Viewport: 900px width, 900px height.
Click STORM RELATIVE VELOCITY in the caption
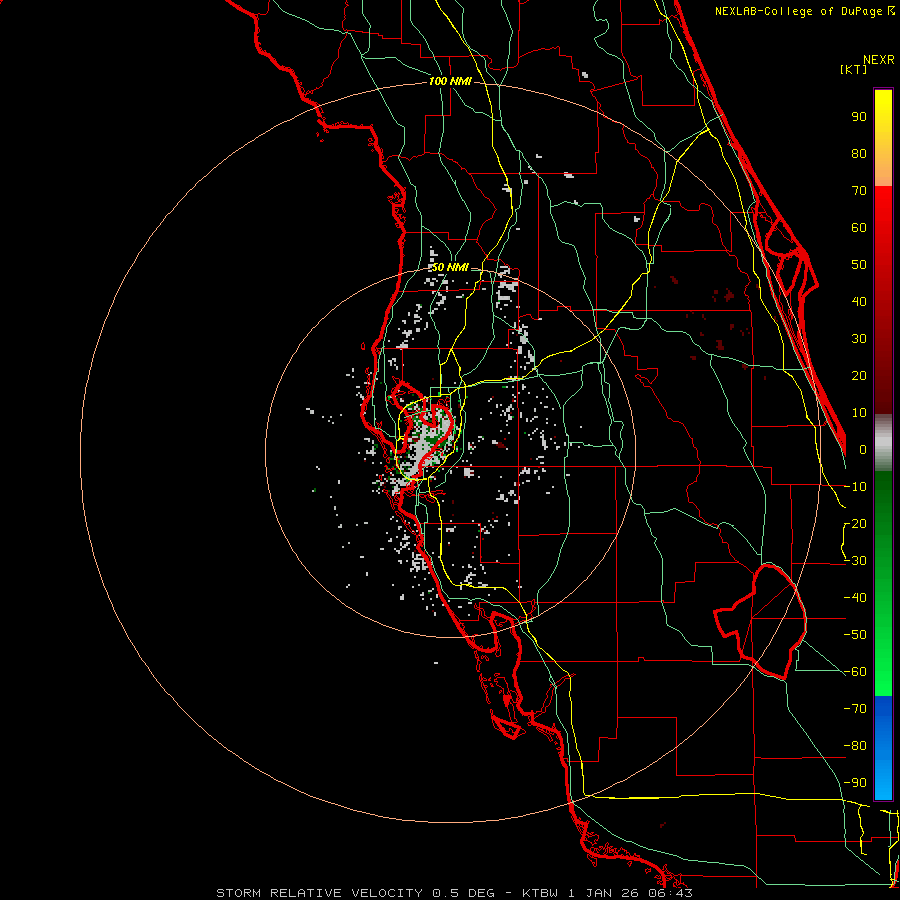[x=320, y=893]
